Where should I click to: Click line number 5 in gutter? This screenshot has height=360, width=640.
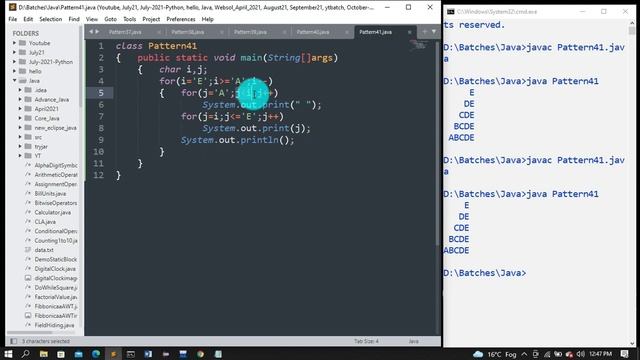101,93
